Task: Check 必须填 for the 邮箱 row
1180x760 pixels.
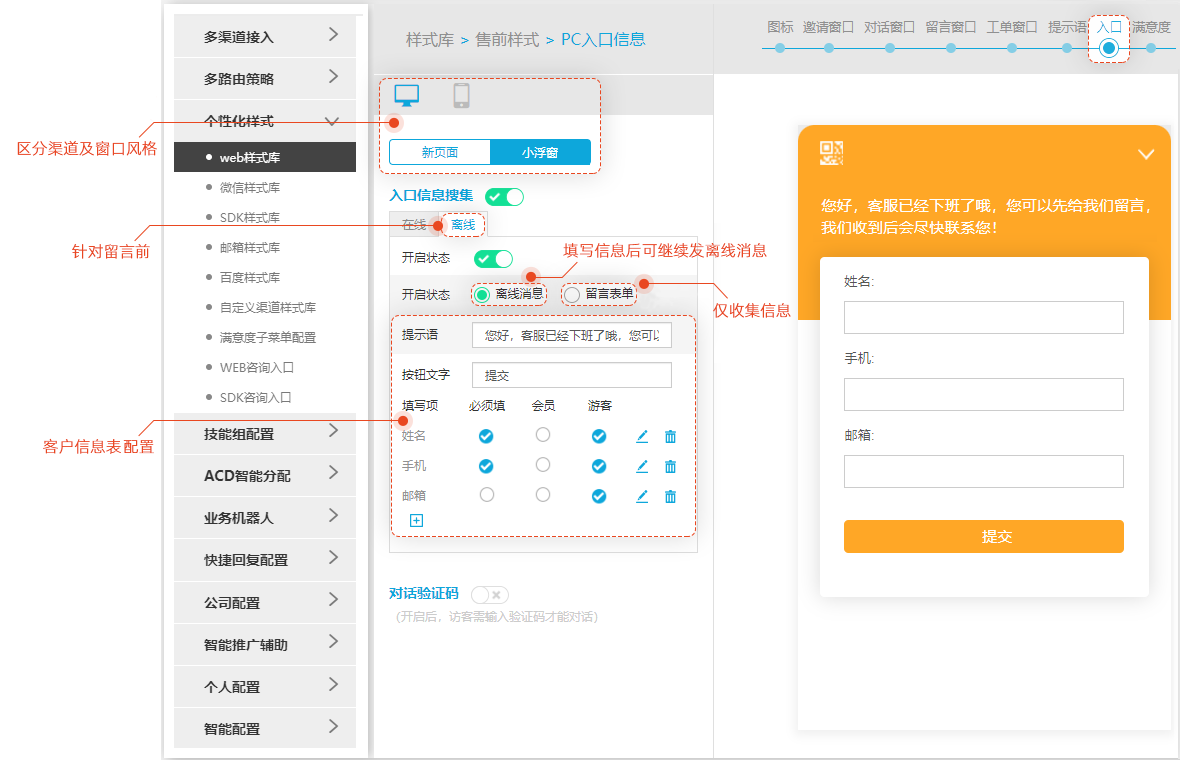Action: [x=486, y=495]
